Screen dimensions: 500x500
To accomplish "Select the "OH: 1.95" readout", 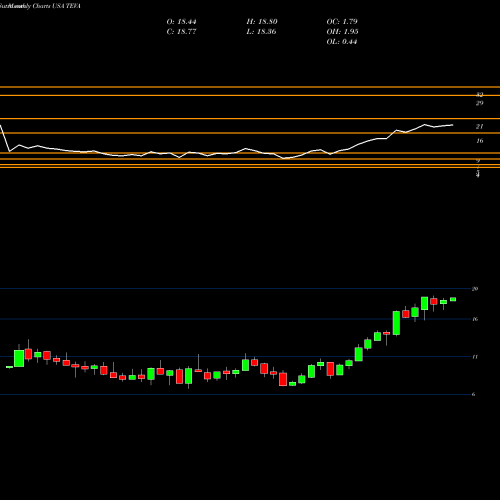I will tap(342, 32).
